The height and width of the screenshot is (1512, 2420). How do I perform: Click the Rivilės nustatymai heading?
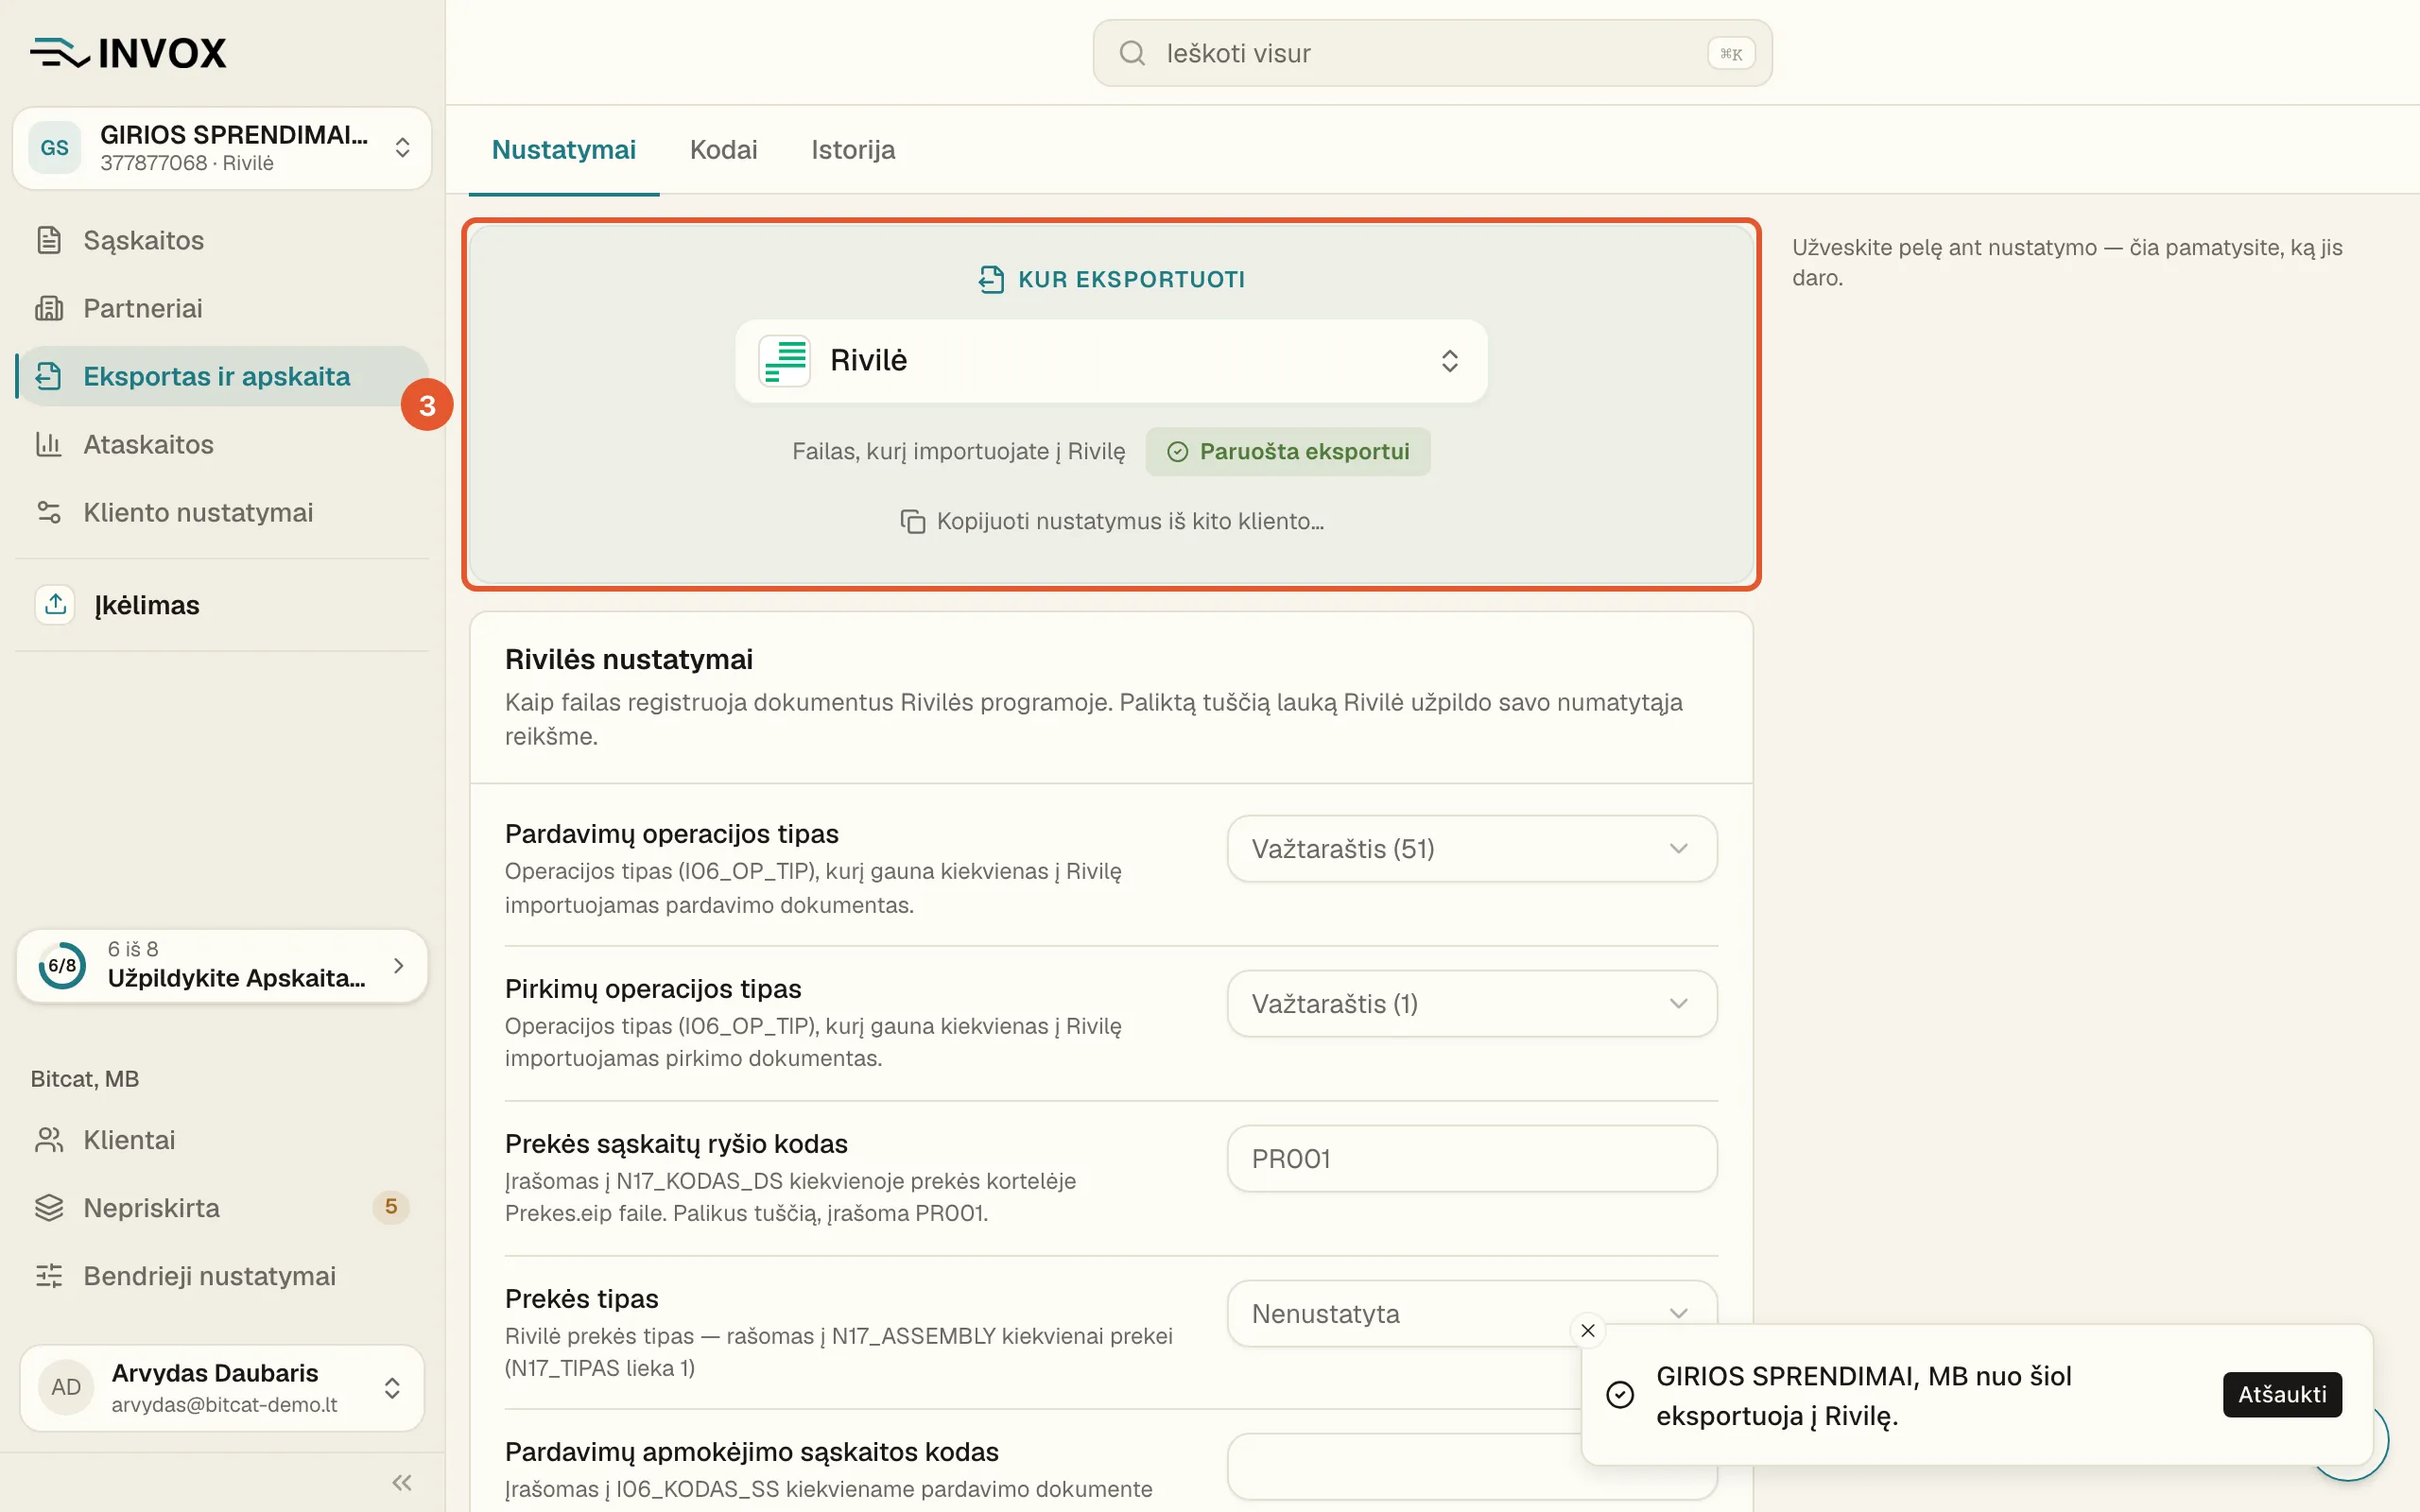click(629, 660)
